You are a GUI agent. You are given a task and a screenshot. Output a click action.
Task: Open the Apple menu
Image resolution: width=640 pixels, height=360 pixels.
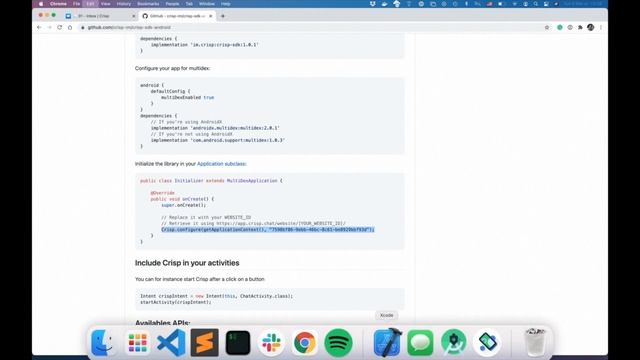41,4
